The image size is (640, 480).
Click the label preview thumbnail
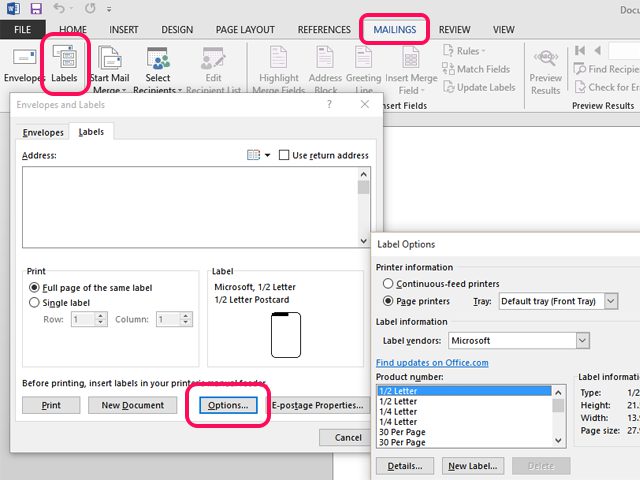(286, 335)
